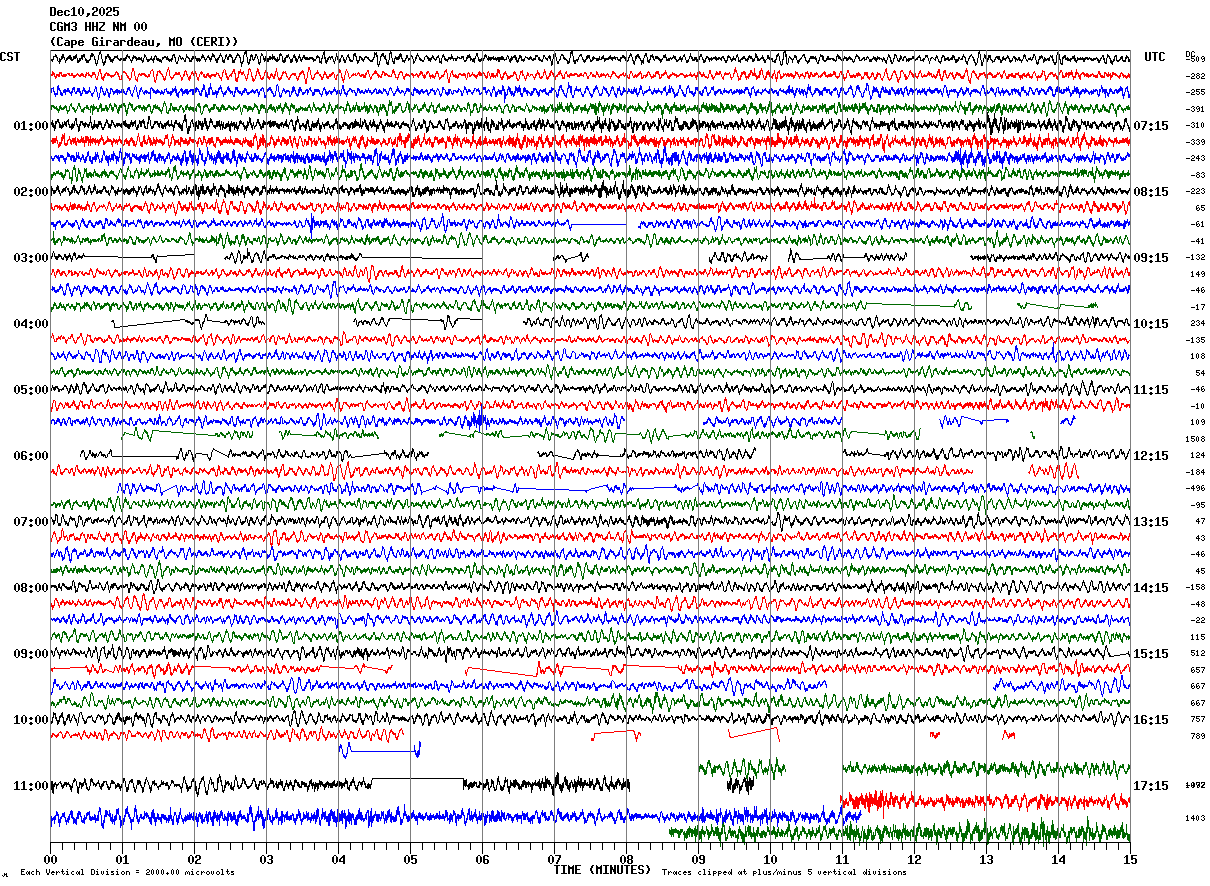
Task: Click the 12:15 UTC time label
Action: [1151, 456]
